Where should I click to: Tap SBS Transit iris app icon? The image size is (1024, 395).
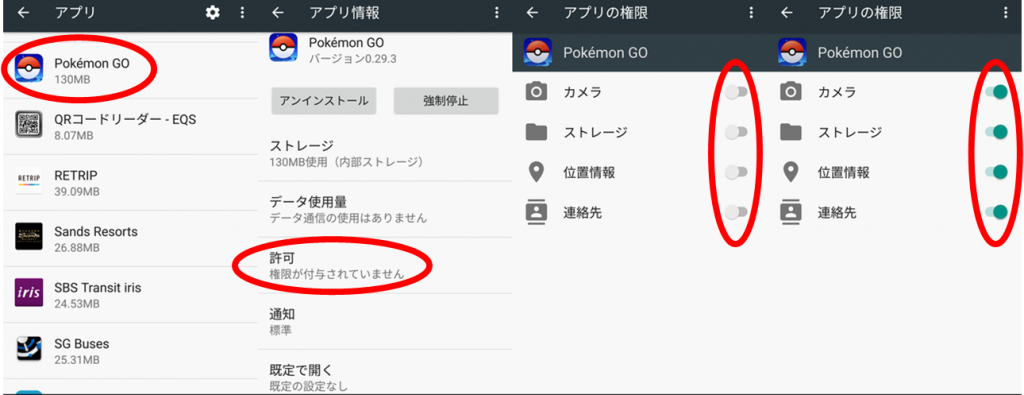click(x=29, y=292)
